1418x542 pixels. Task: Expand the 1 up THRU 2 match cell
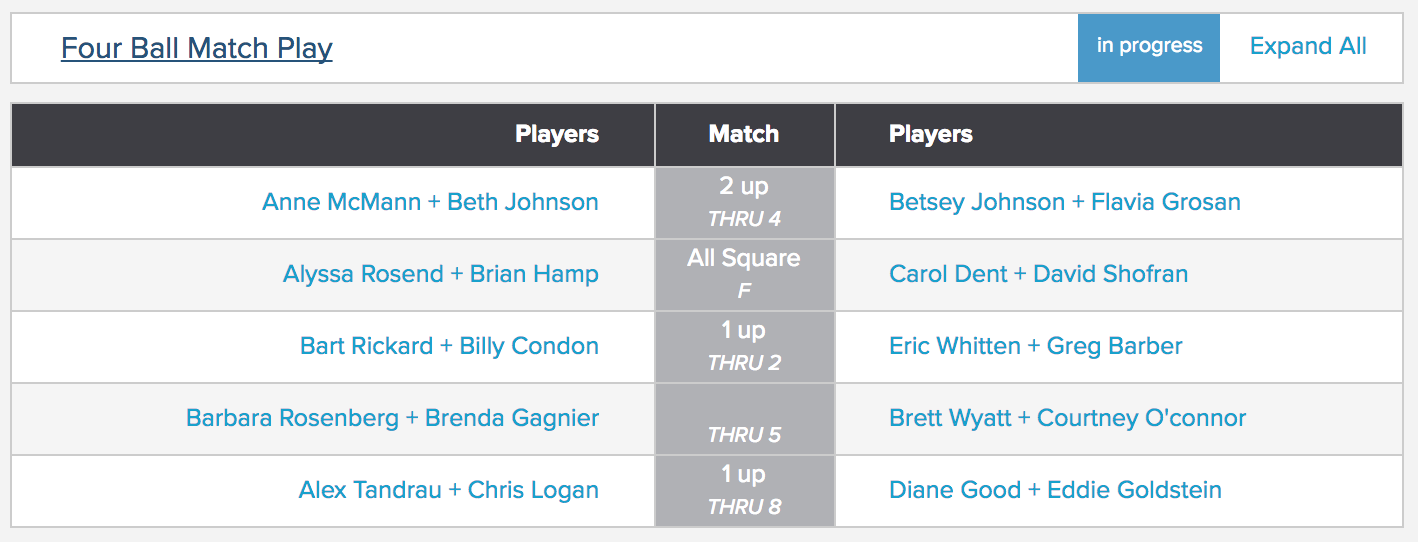point(745,347)
